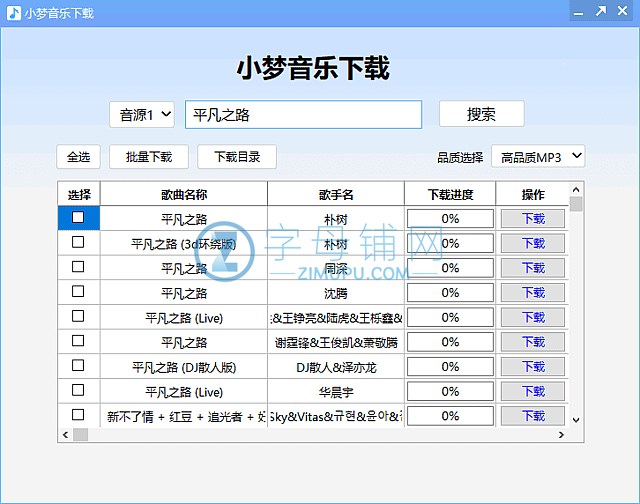Open the 音源1 source dropdown
Image resolution: width=640 pixels, height=504 pixels.
(142, 115)
